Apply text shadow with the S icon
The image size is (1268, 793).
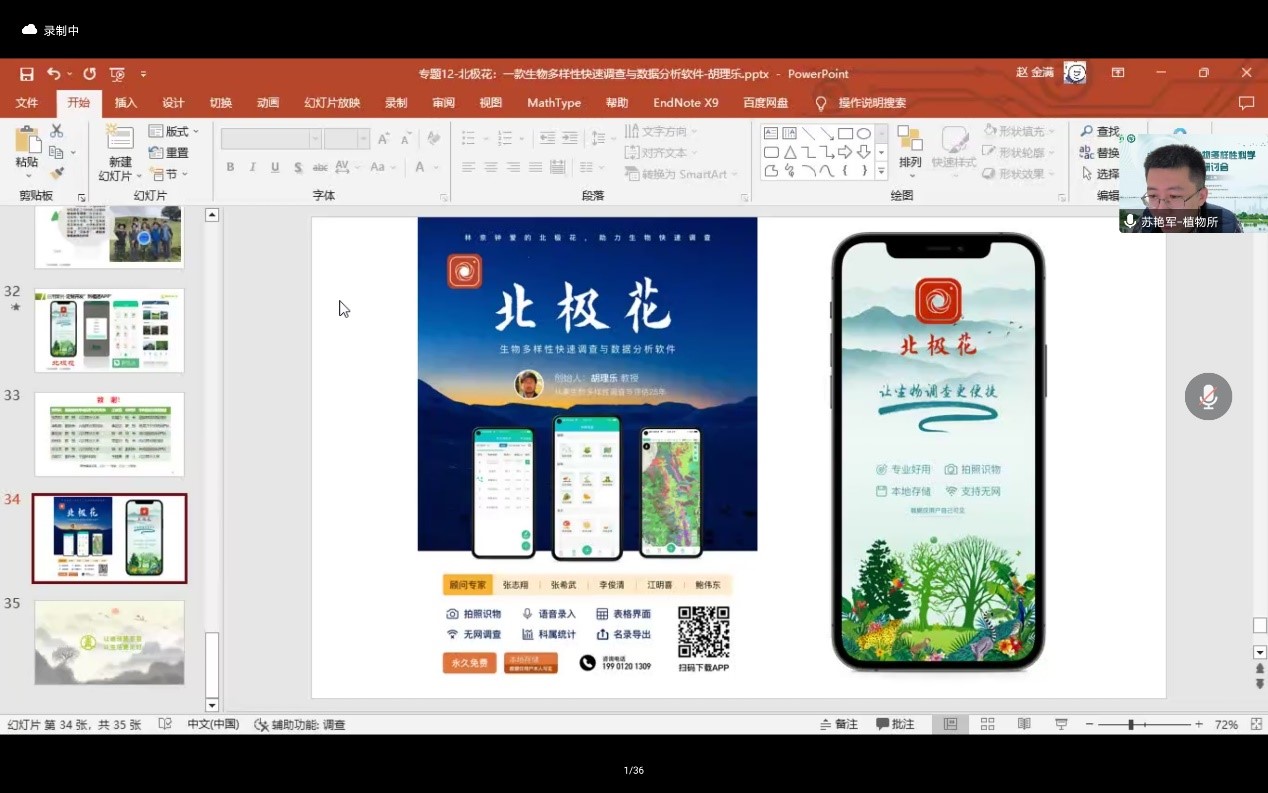(x=298, y=167)
